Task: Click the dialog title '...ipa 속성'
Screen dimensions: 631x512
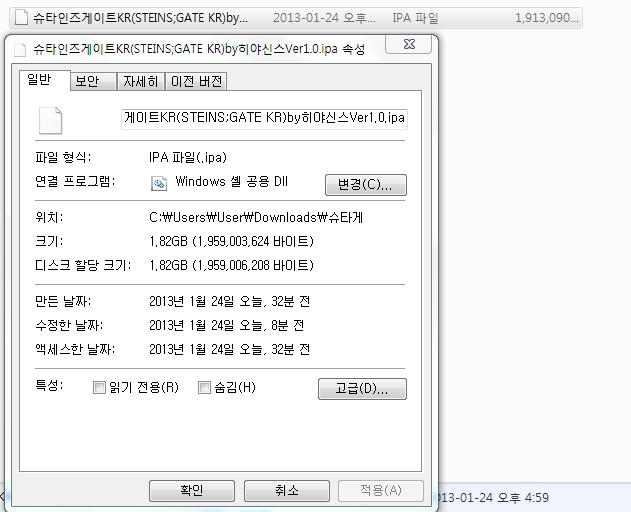Action: (199, 49)
